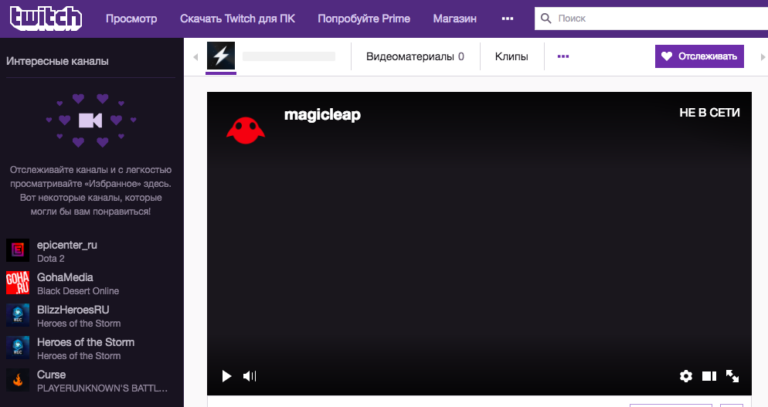Click the red magicleap logo in player
The image size is (768, 407).
coord(245,130)
